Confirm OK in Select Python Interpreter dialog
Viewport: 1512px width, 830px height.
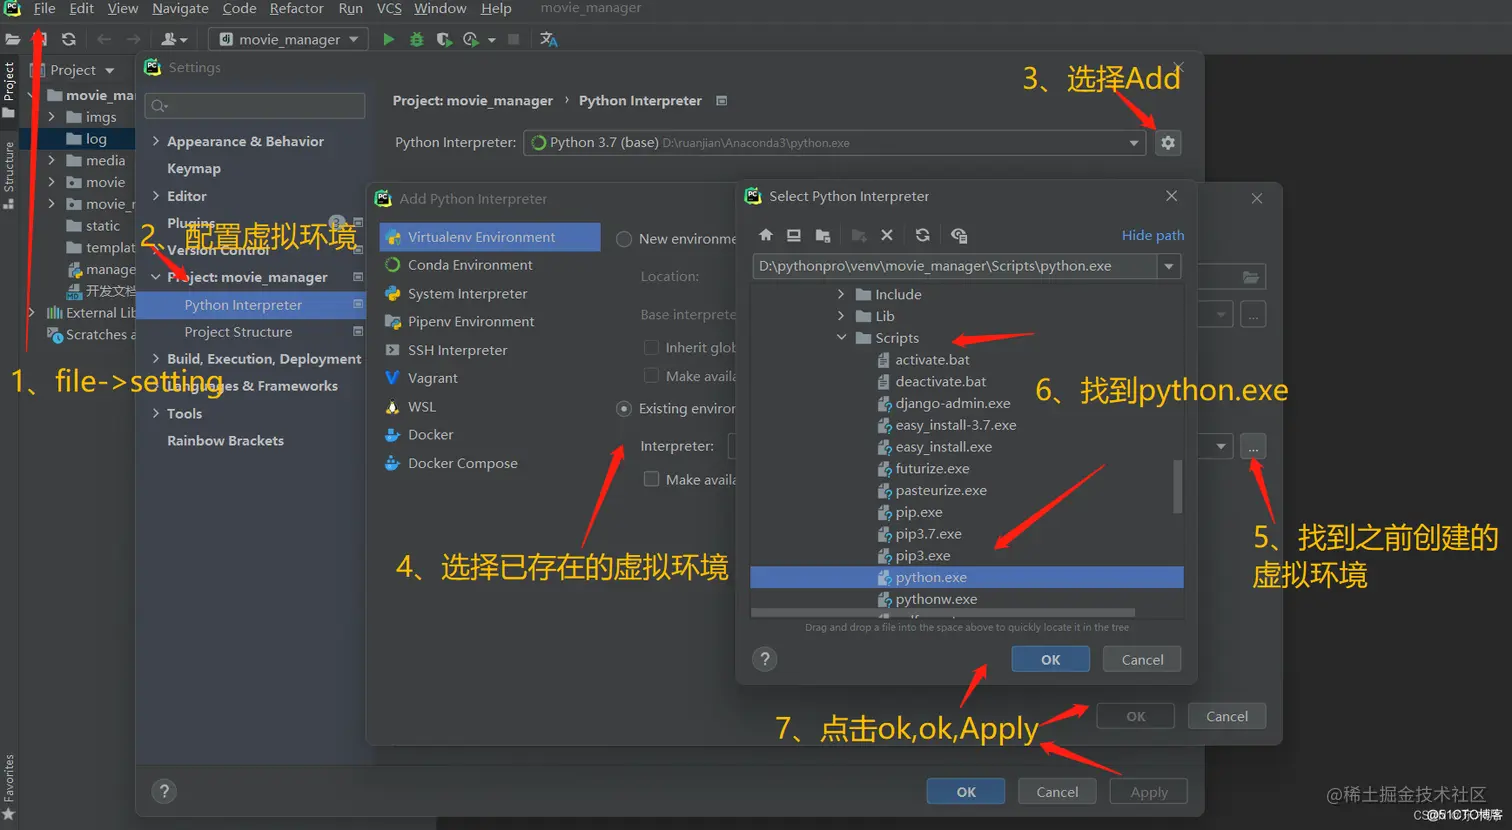click(x=1050, y=659)
